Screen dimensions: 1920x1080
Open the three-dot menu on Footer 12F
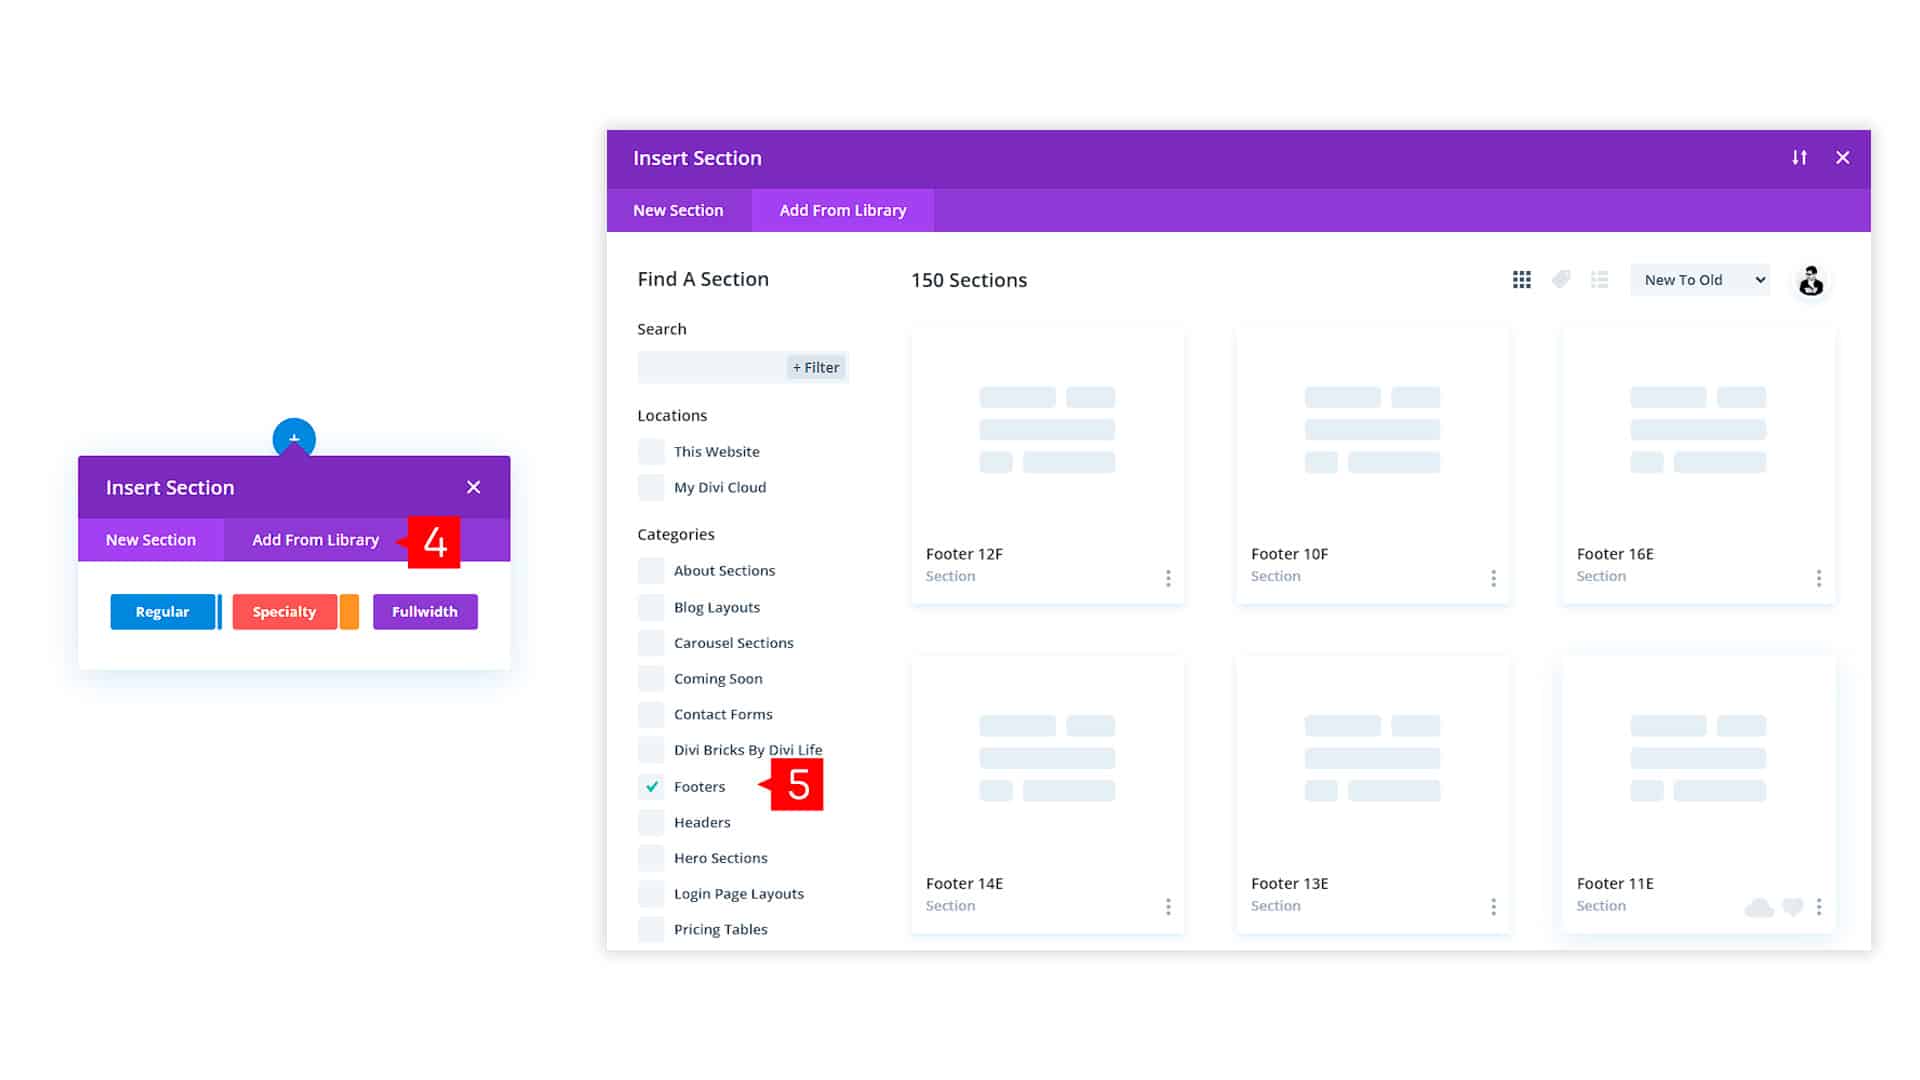tap(1167, 578)
